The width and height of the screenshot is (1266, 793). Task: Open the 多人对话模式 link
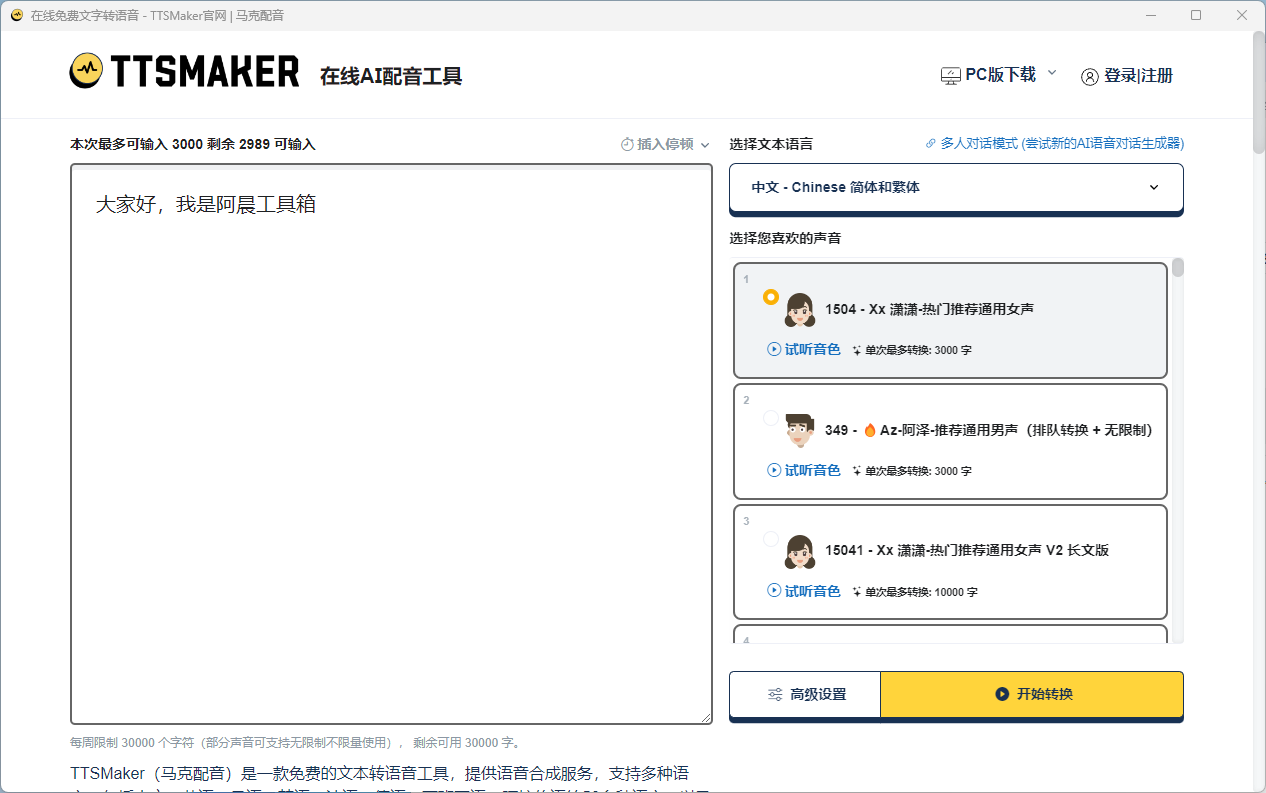[1054, 144]
